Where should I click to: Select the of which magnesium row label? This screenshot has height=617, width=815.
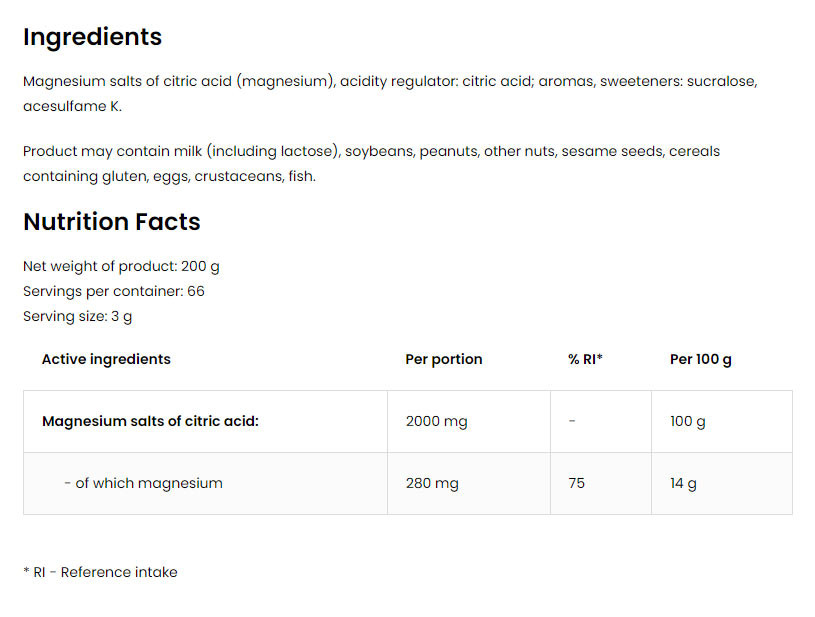[143, 484]
